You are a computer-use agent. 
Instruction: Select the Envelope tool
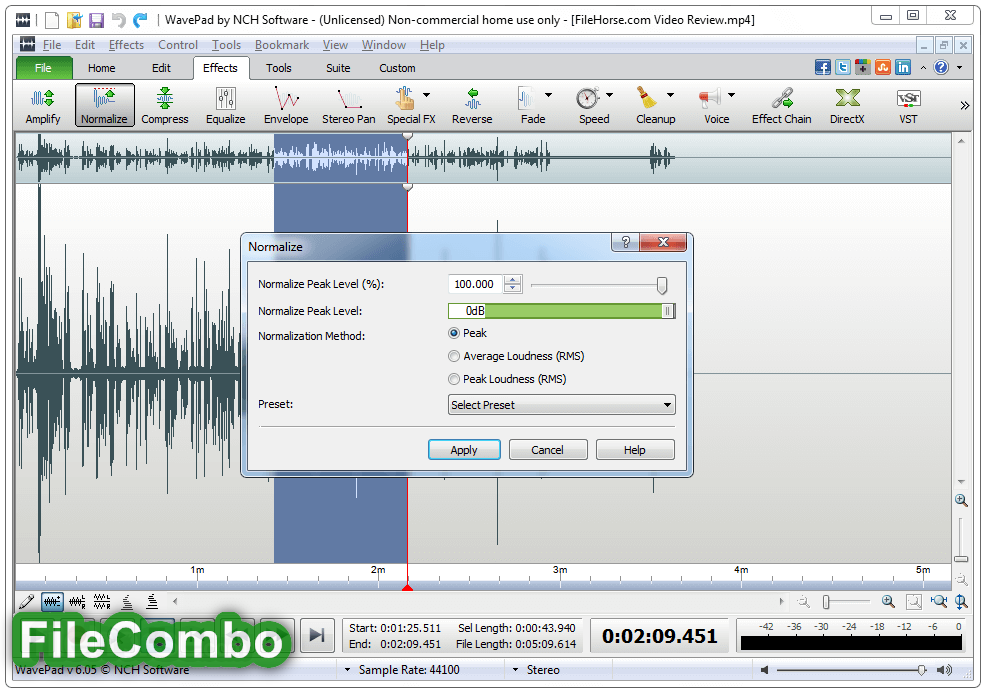286,105
